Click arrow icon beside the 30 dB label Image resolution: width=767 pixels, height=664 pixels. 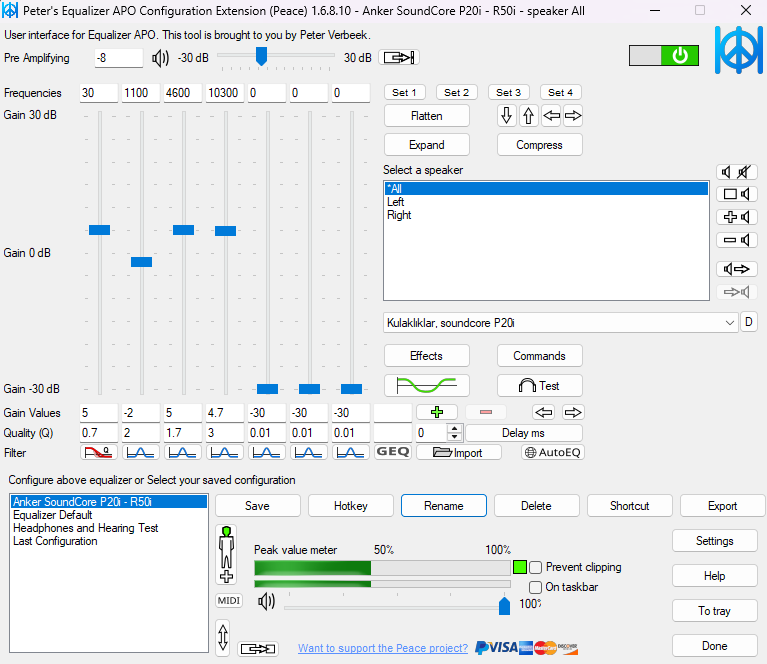pos(399,58)
